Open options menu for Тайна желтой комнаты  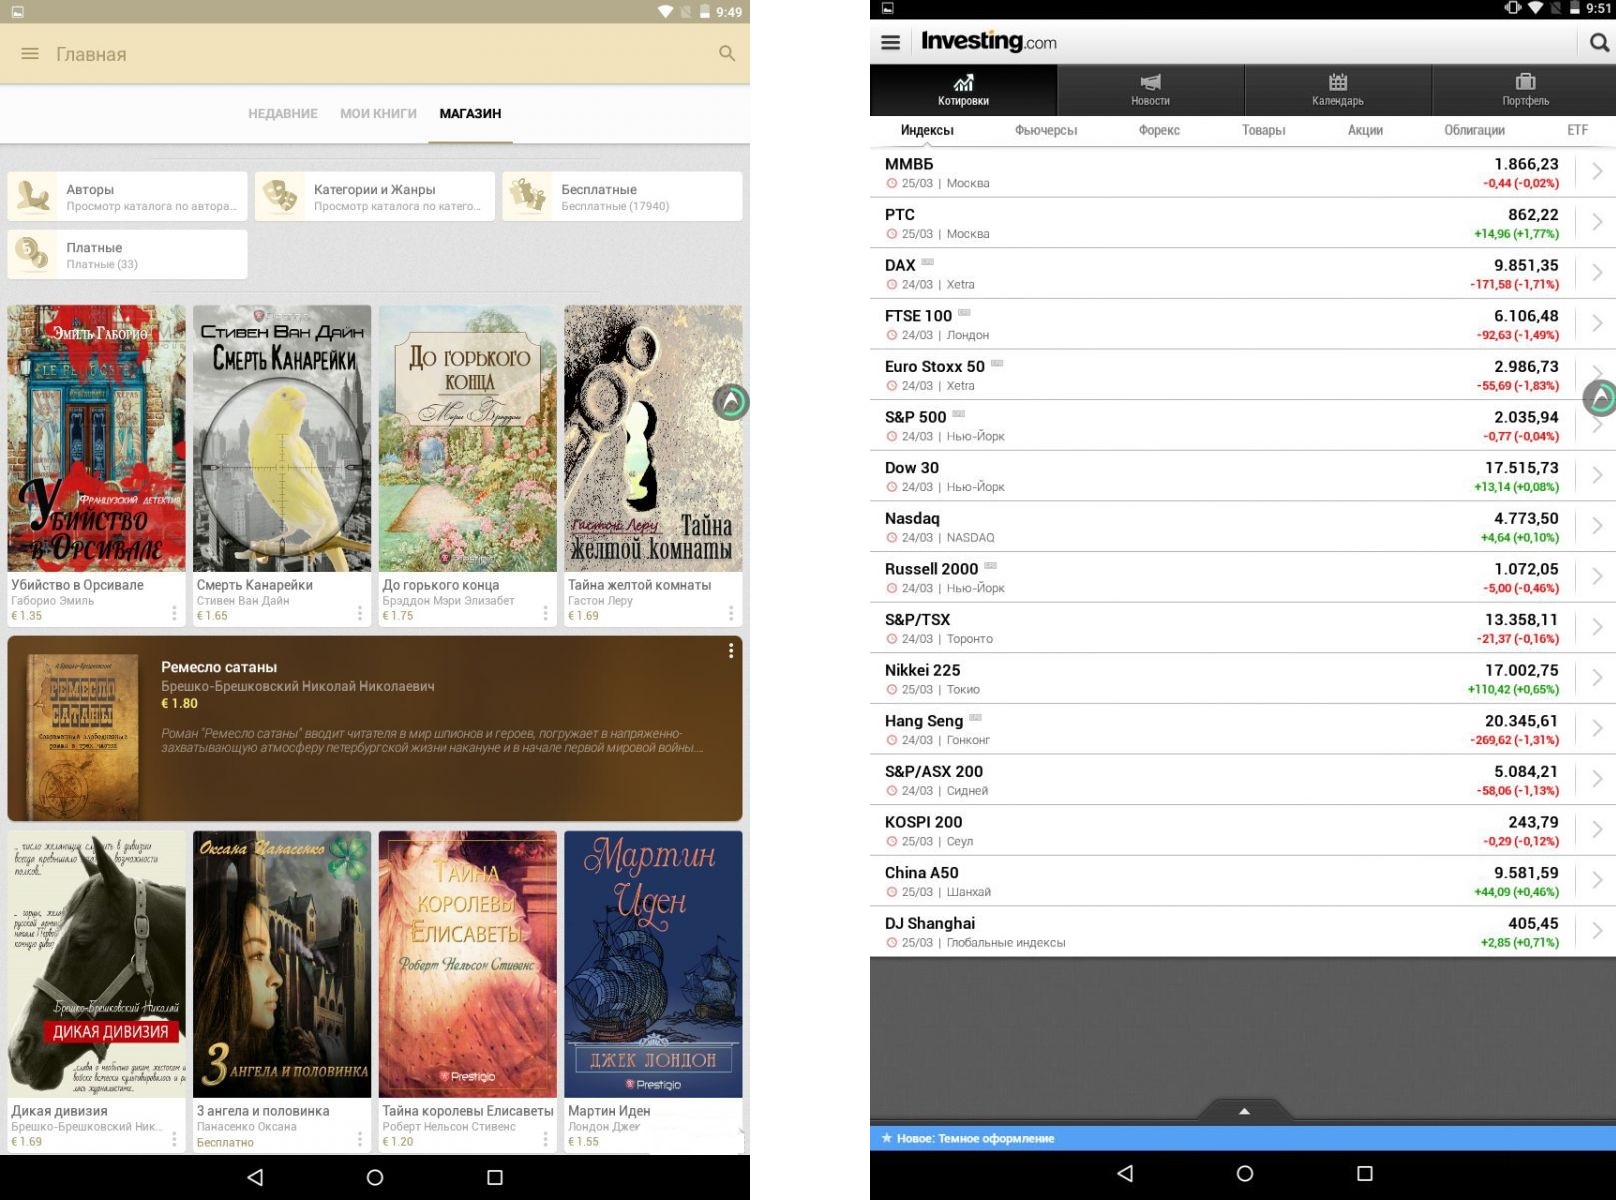point(731,613)
